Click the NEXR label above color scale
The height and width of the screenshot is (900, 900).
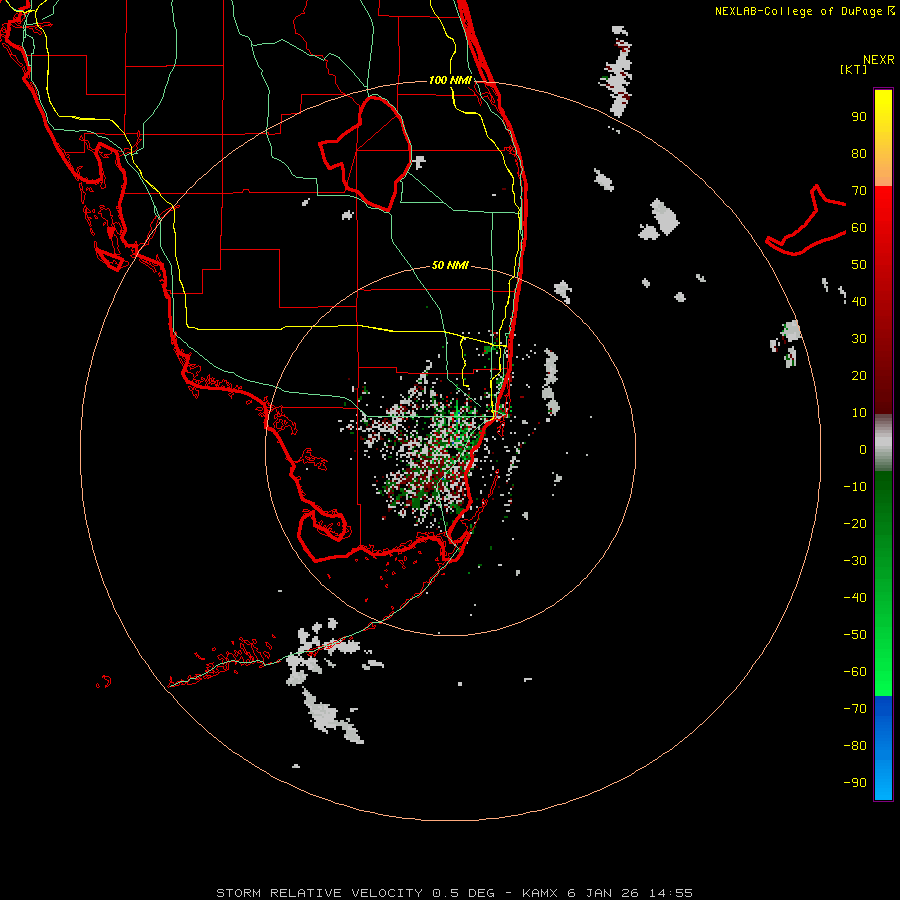tap(879, 60)
